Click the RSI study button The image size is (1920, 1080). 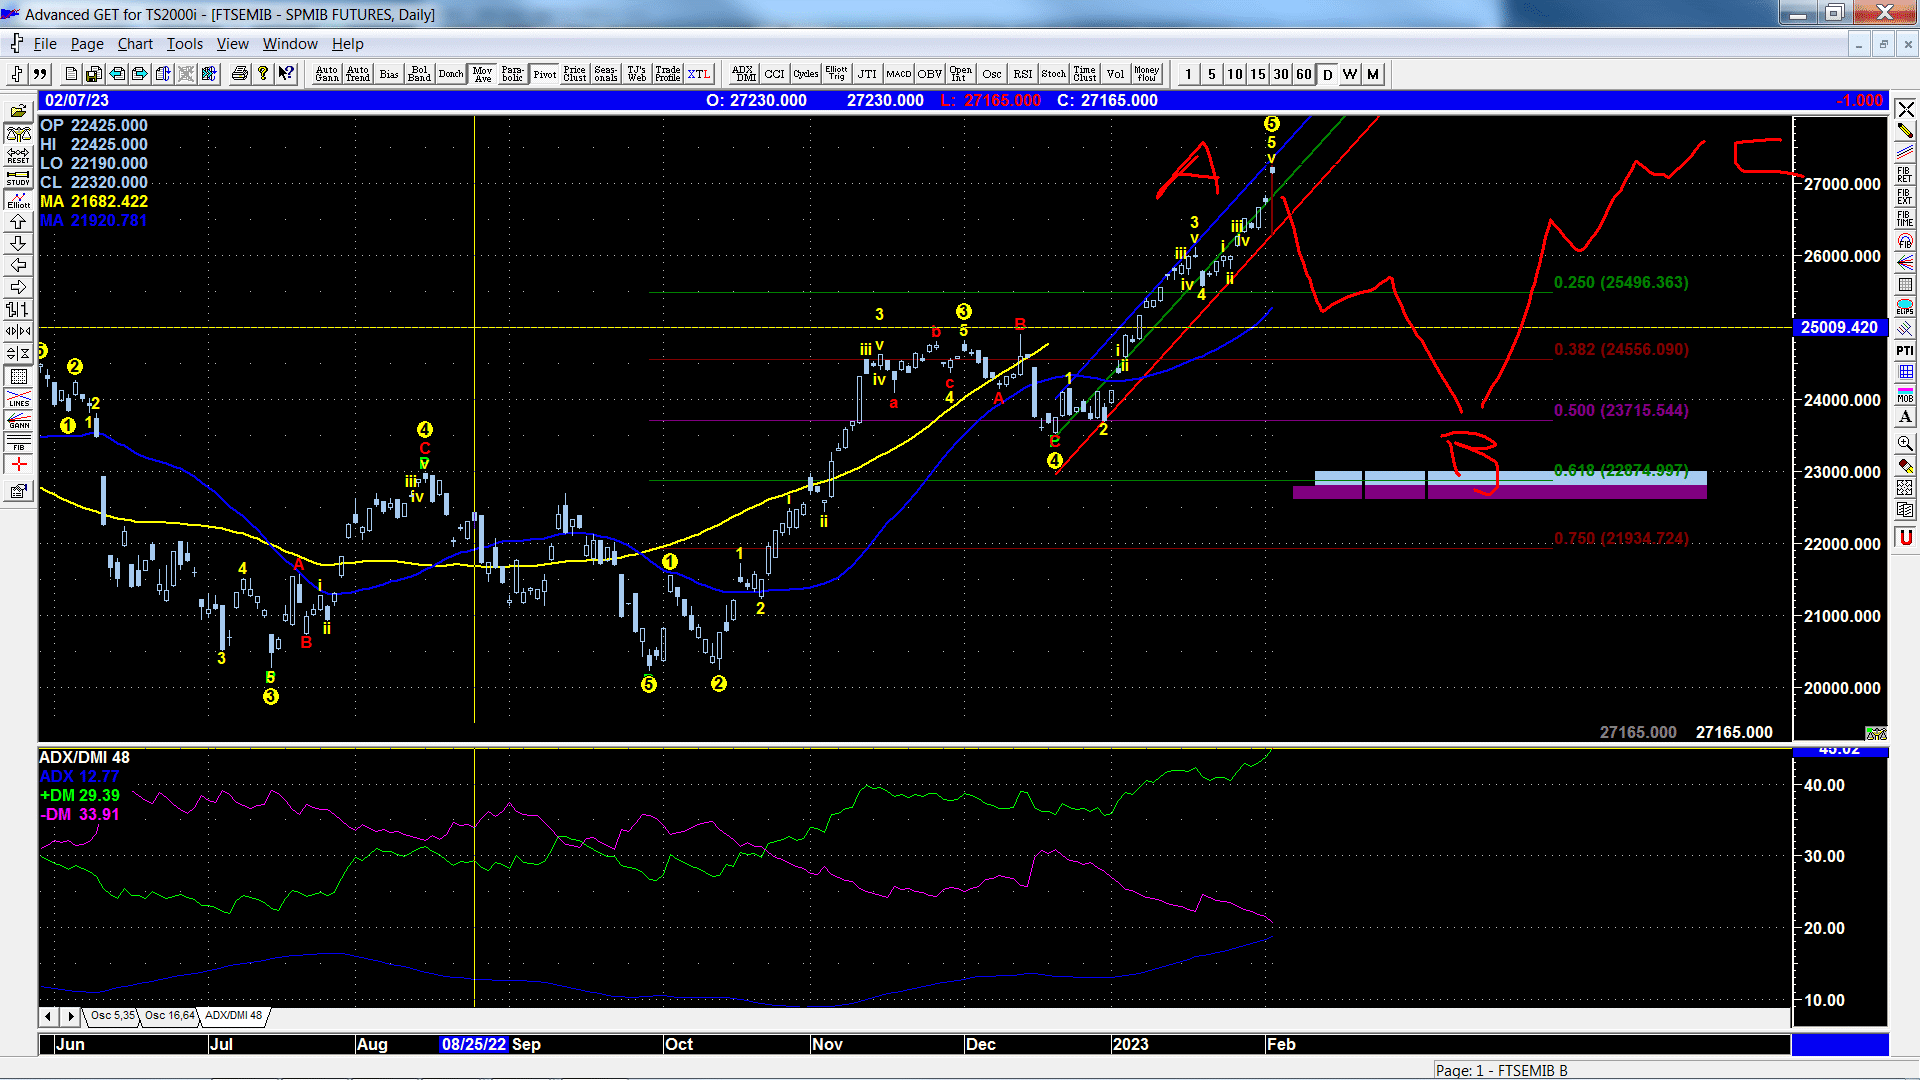1023,74
